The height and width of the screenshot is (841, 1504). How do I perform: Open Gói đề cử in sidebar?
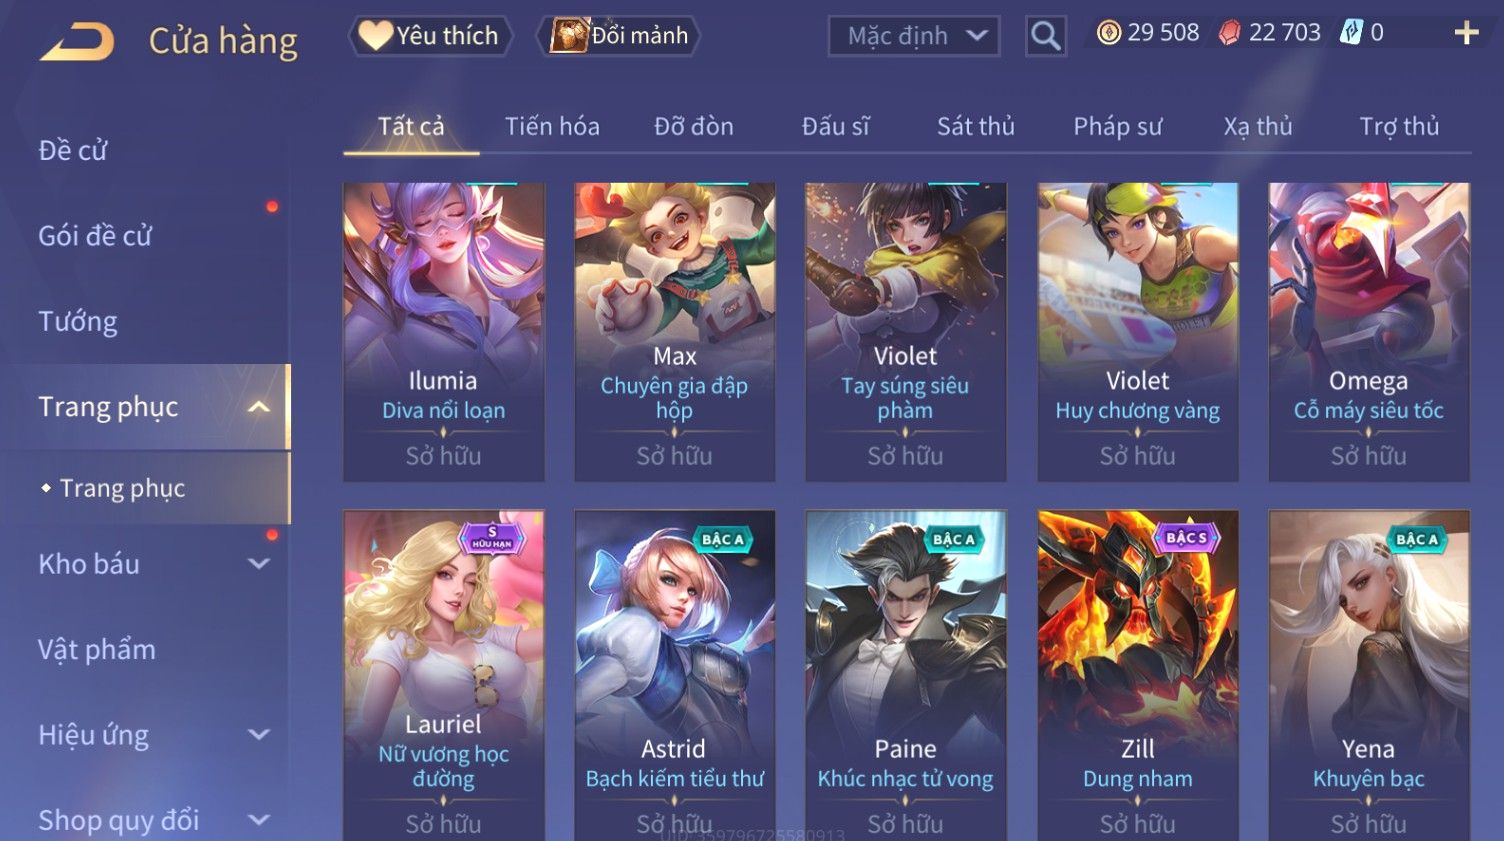(x=95, y=236)
